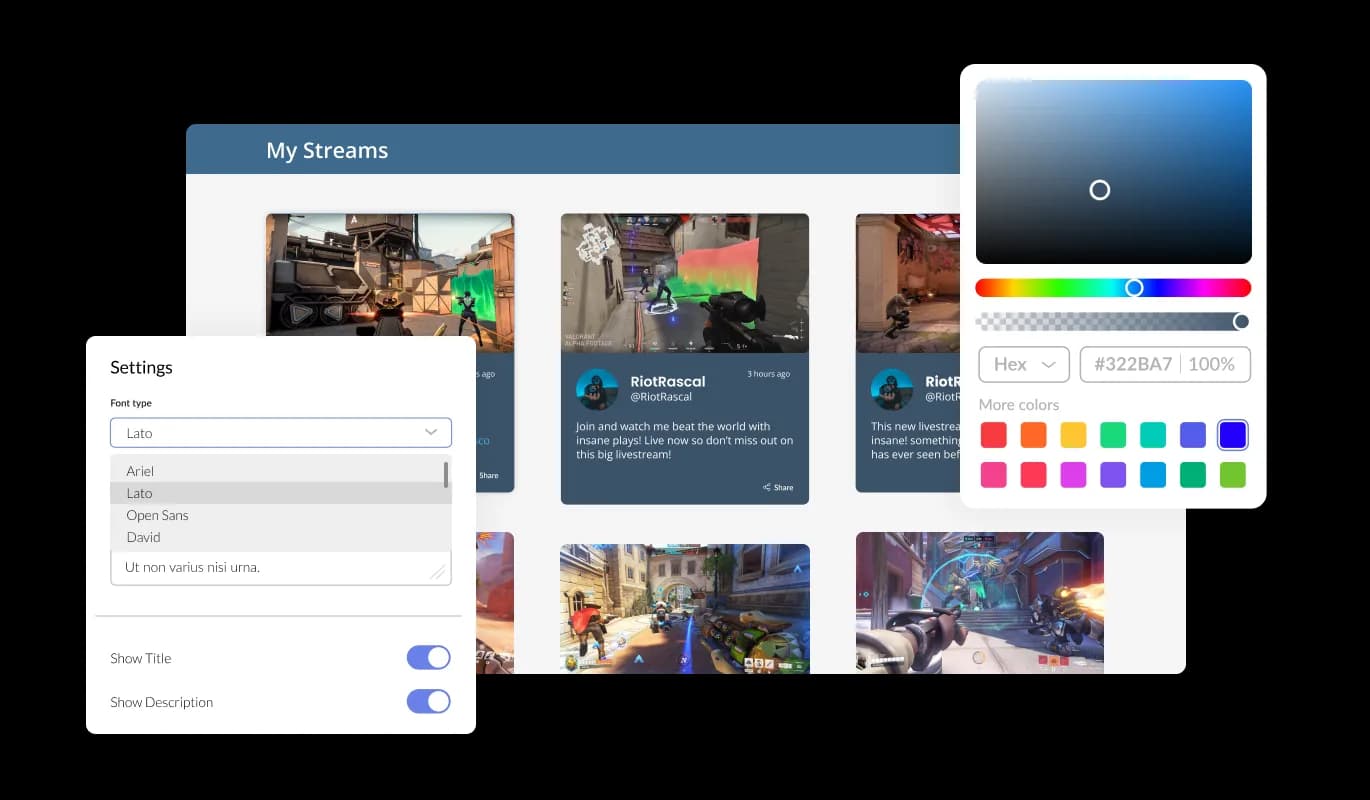Click the hue slider handle
This screenshot has width=1370, height=800.
[1134, 288]
